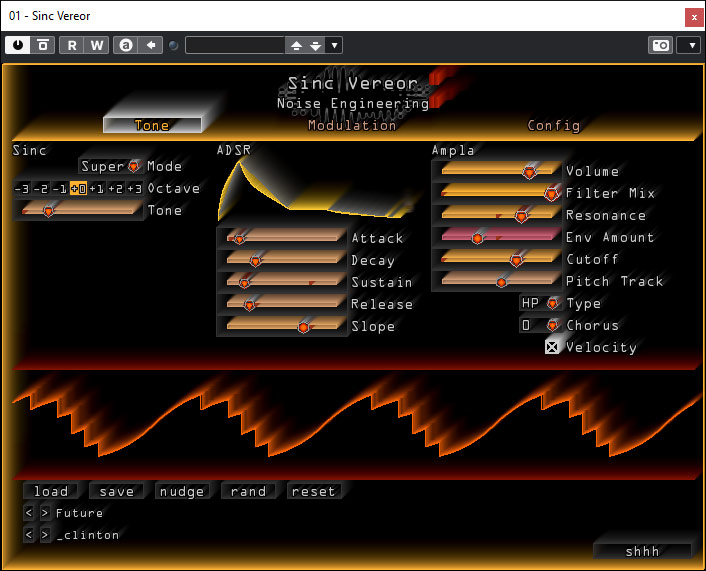706x571 pixels.
Task: Toggle the Velocity checkbox
Action: [551, 347]
